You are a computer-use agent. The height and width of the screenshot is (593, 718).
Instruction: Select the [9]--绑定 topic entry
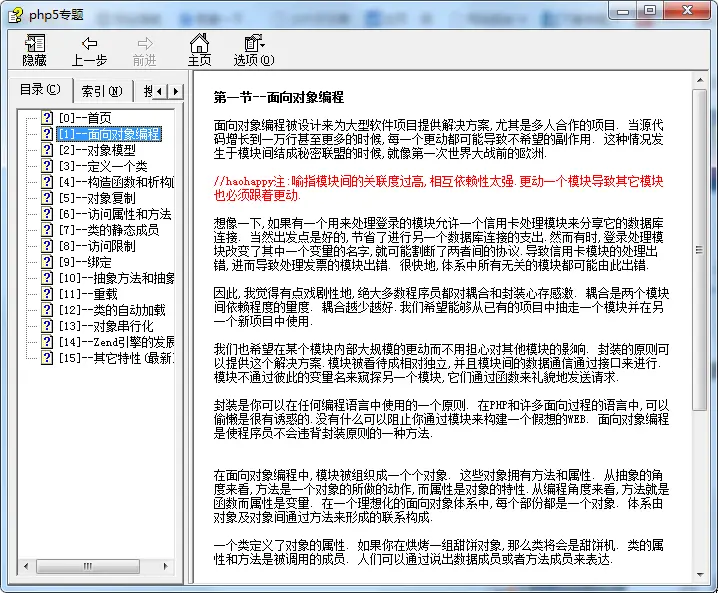click(x=88, y=262)
